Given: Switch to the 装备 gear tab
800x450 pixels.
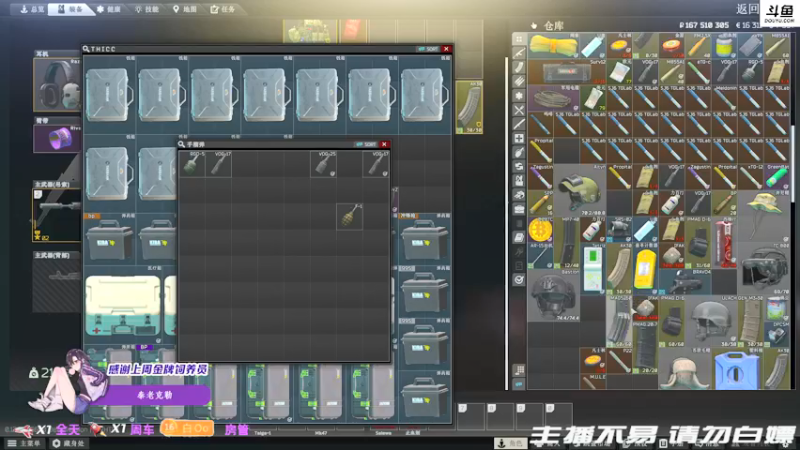Looking at the screenshot, I should 70,9.
